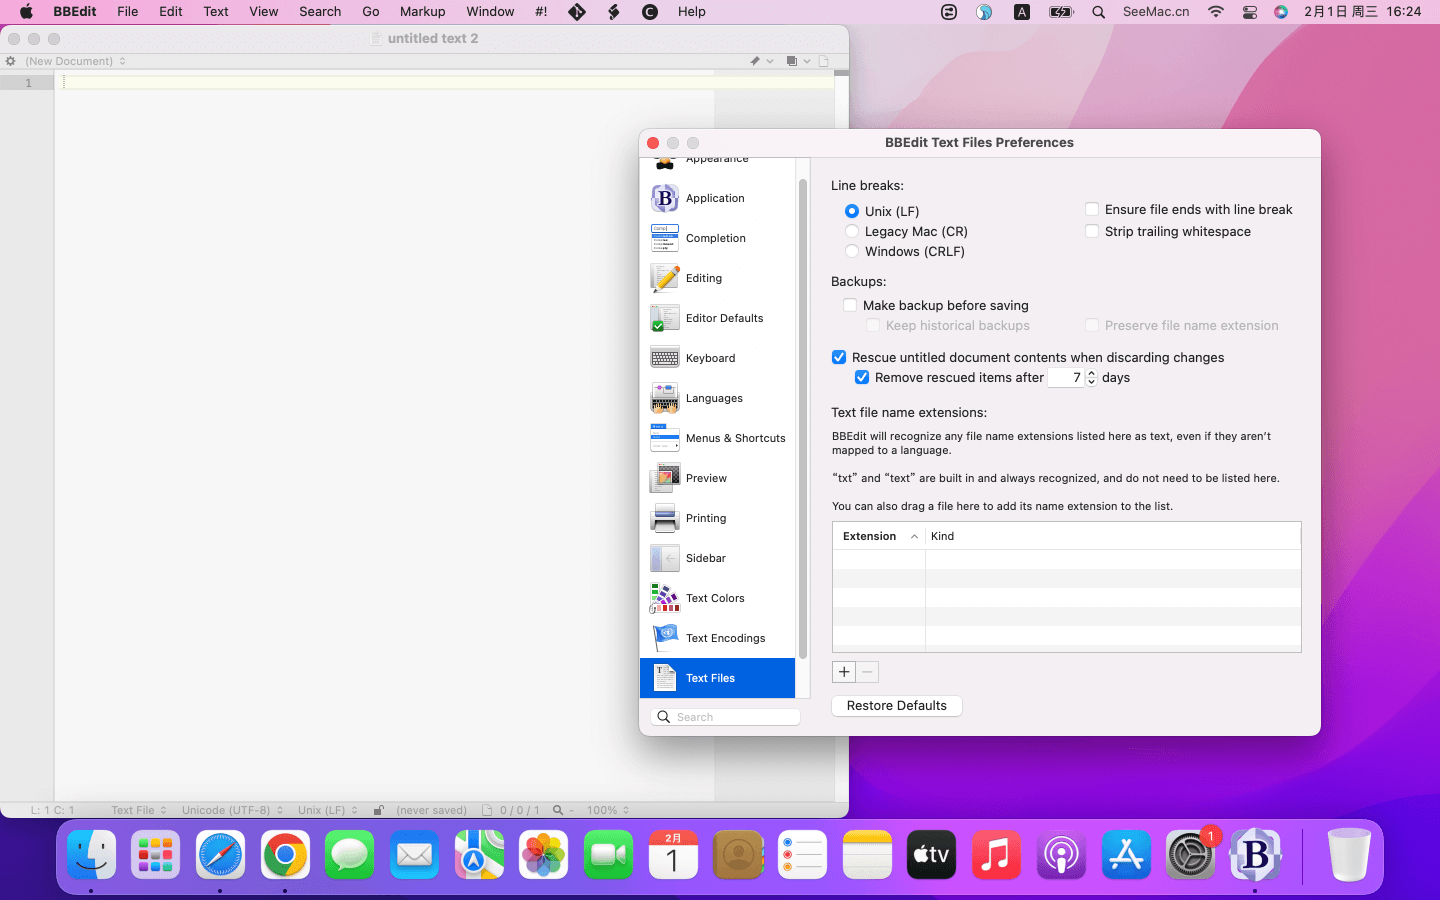Open Text File language popup in status bar
1440x900 pixels.
point(139,810)
